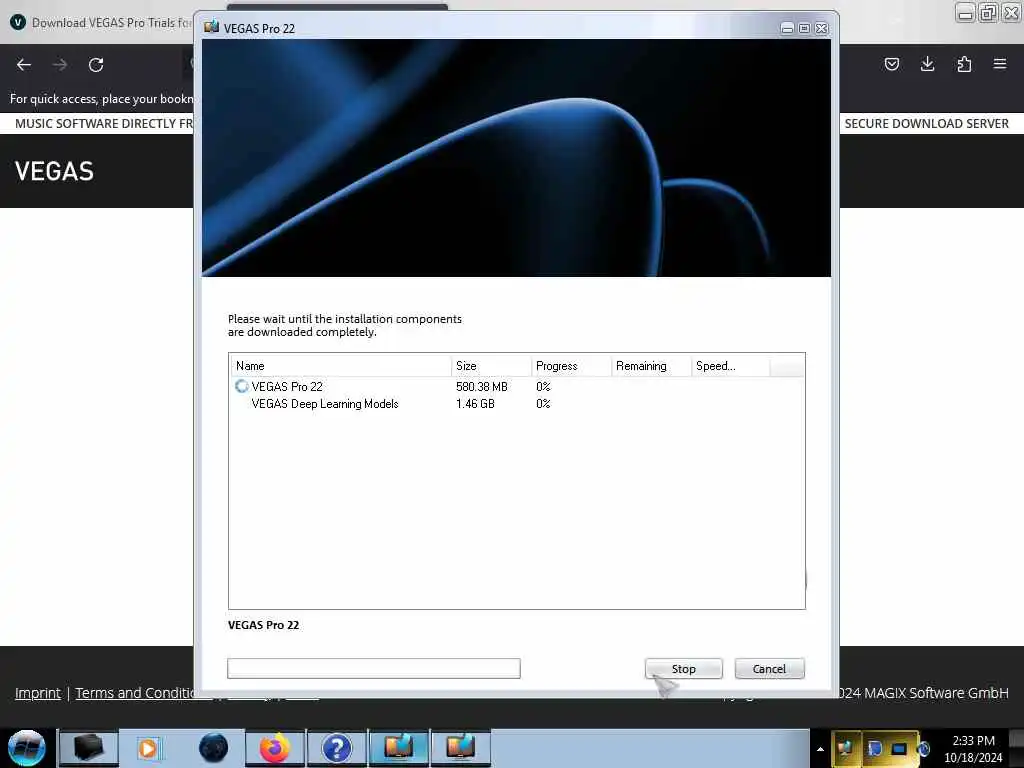The height and width of the screenshot is (768, 1024).
Task: Open the dark globe taskbar icon
Action: coord(214,748)
